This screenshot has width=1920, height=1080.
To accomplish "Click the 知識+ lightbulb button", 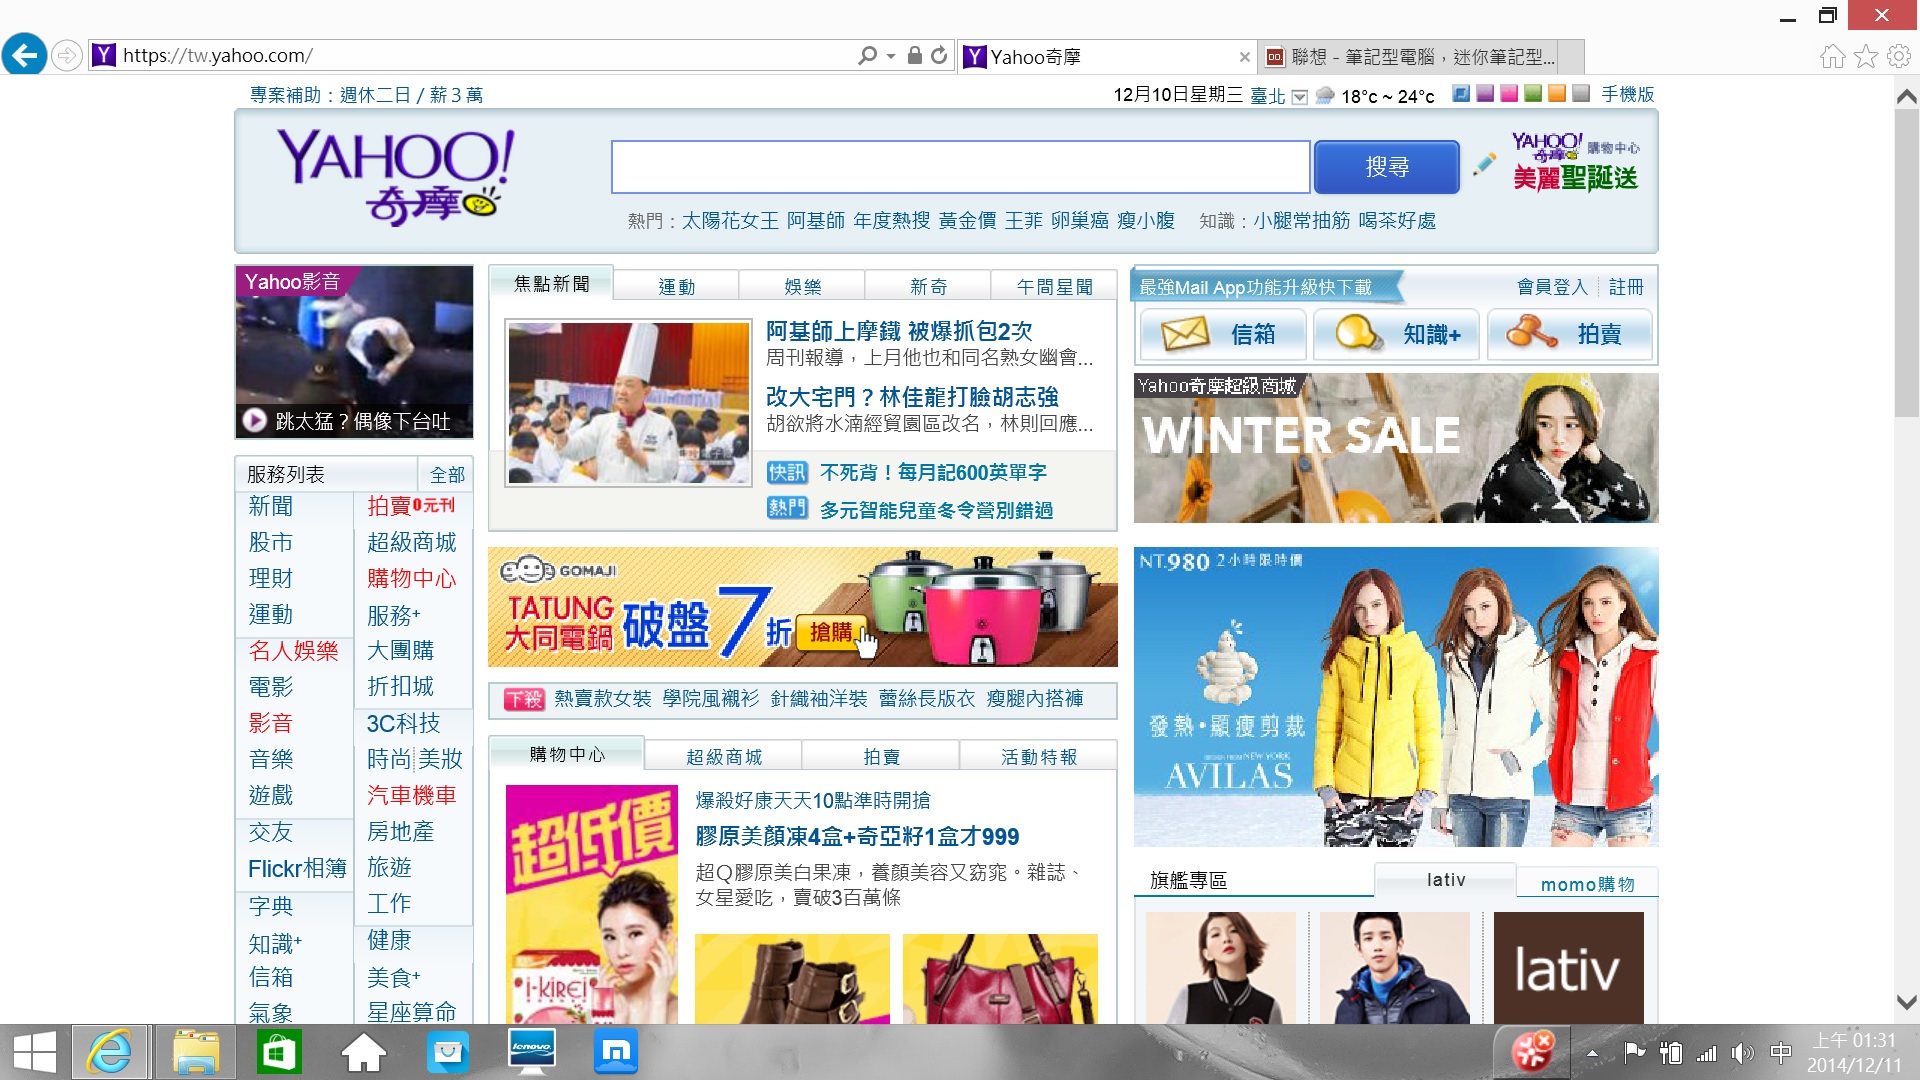I will (x=1397, y=334).
